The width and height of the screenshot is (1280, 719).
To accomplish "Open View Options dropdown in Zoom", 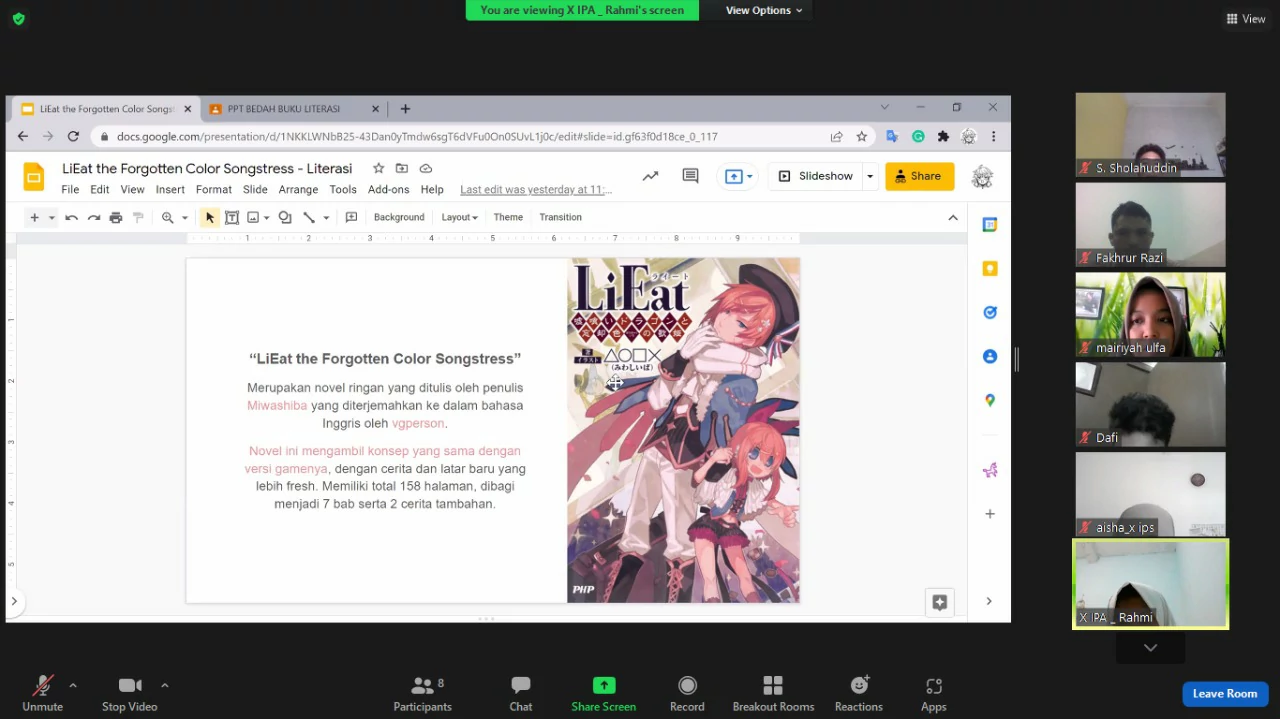I will pyautogui.click(x=764, y=10).
